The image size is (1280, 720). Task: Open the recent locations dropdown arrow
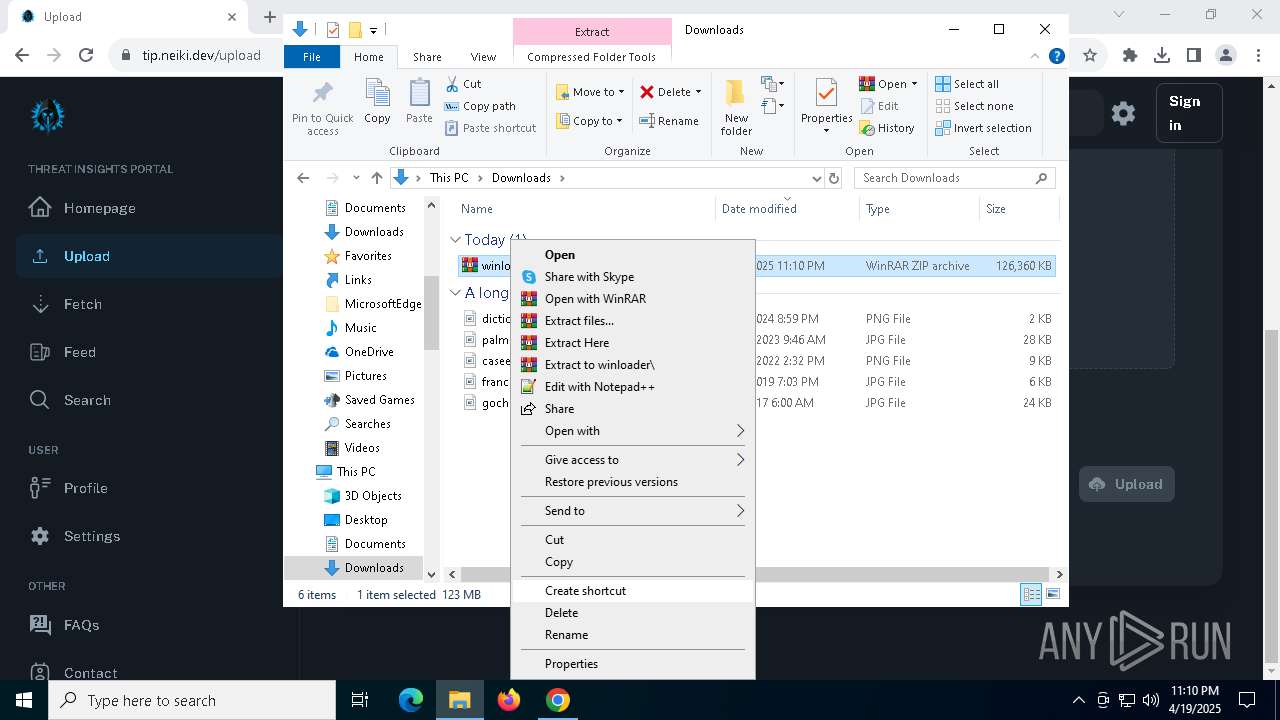[x=356, y=178]
